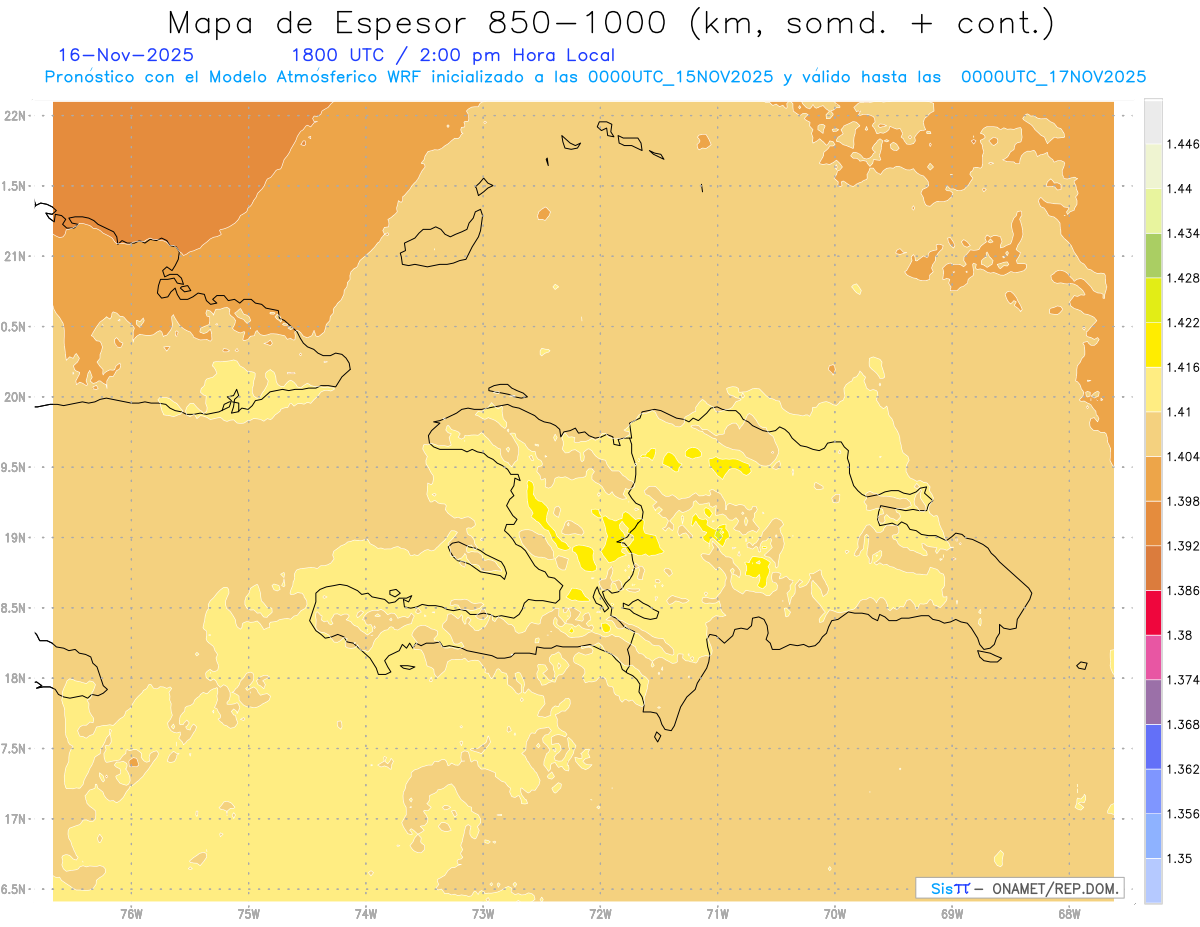Click the 73W longitude axis label
Viewport: 1200px width, 927px height.
click(483, 913)
